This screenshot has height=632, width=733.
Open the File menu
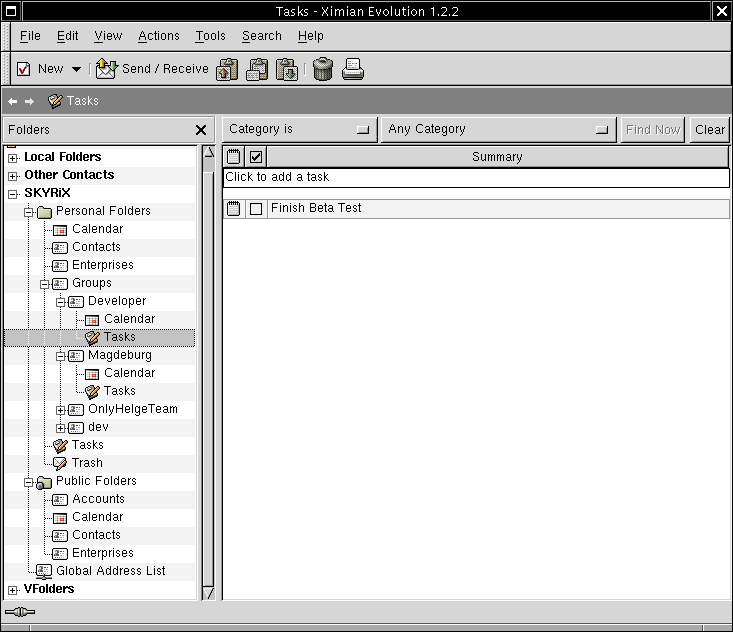pos(30,36)
